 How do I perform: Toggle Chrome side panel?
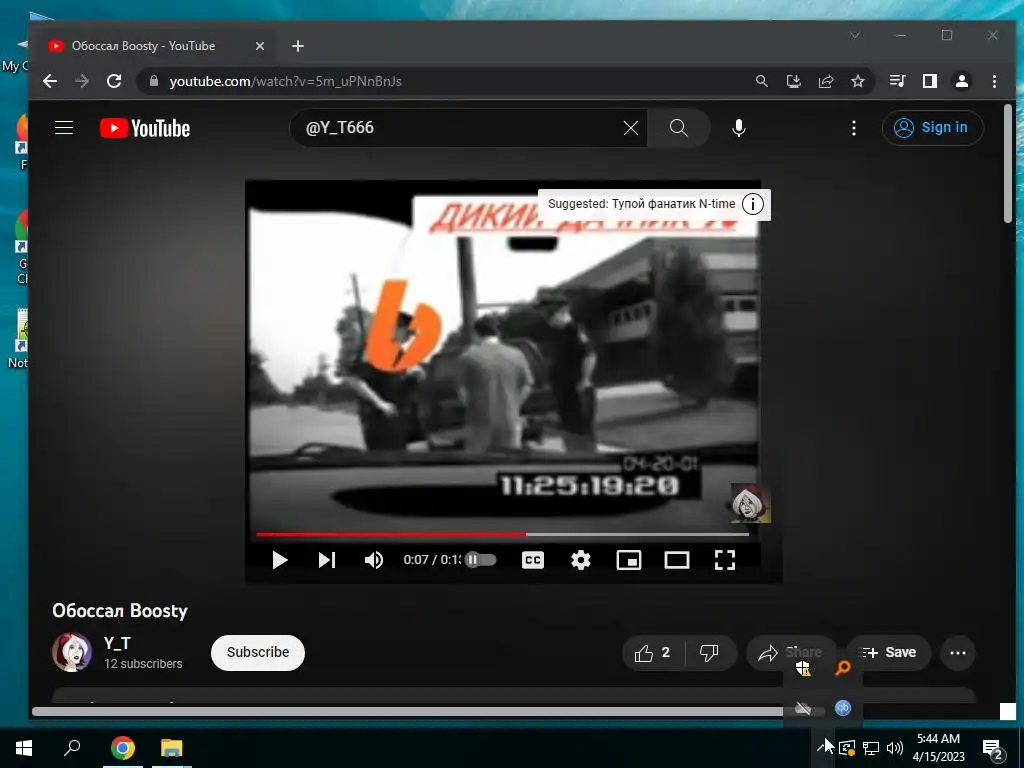pyautogui.click(x=929, y=81)
